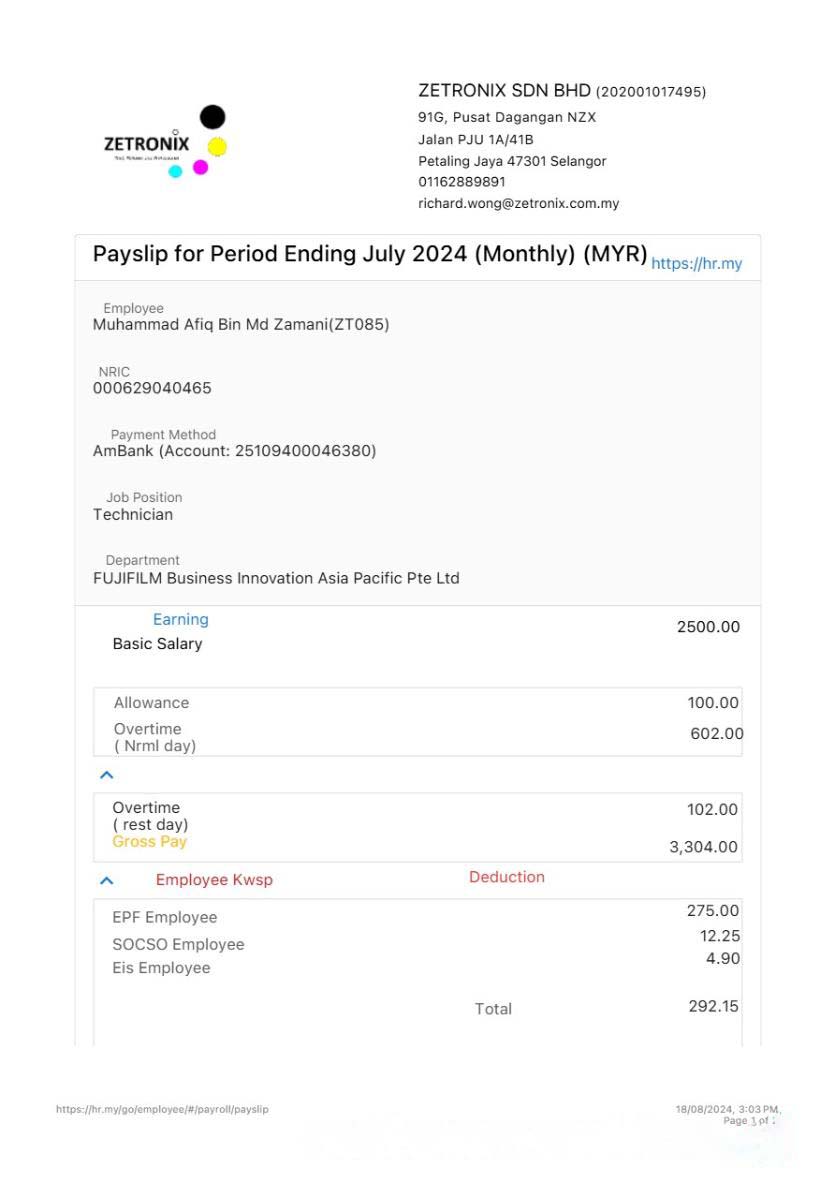Click the Deduction section header
835x1182 pixels.
[506, 877]
